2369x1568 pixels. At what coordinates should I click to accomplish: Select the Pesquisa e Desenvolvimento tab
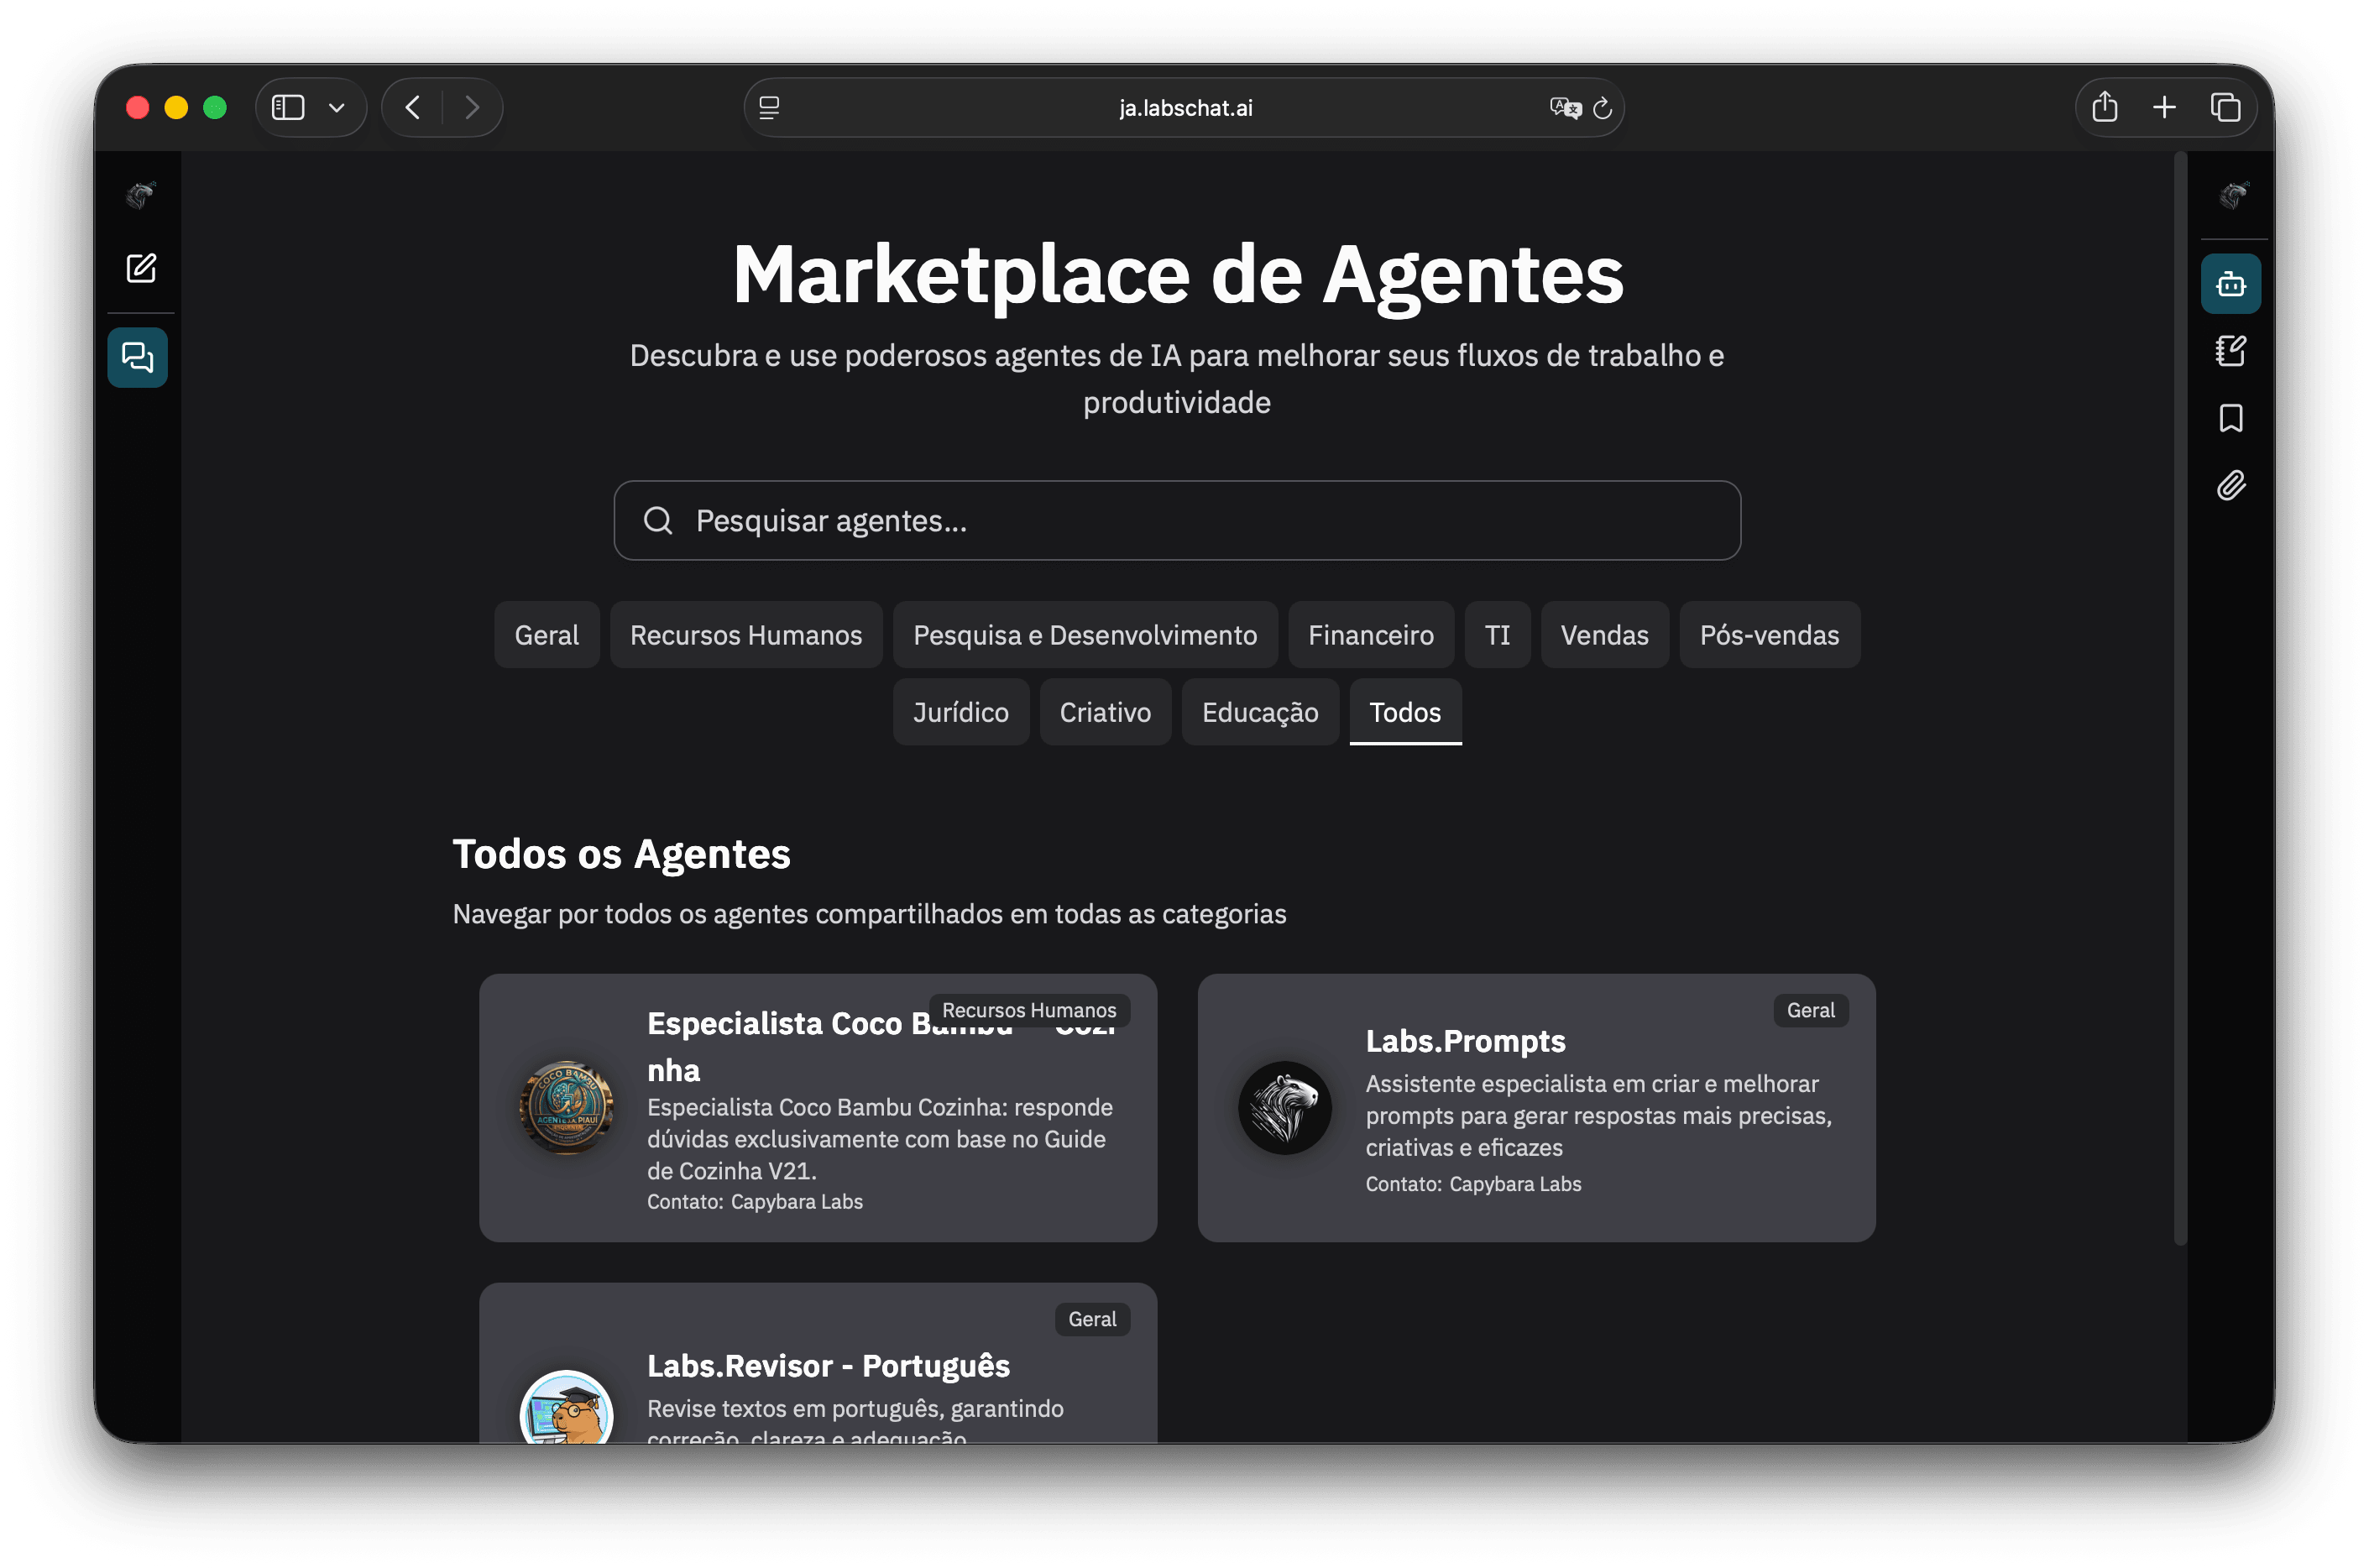coord(1085,635)
